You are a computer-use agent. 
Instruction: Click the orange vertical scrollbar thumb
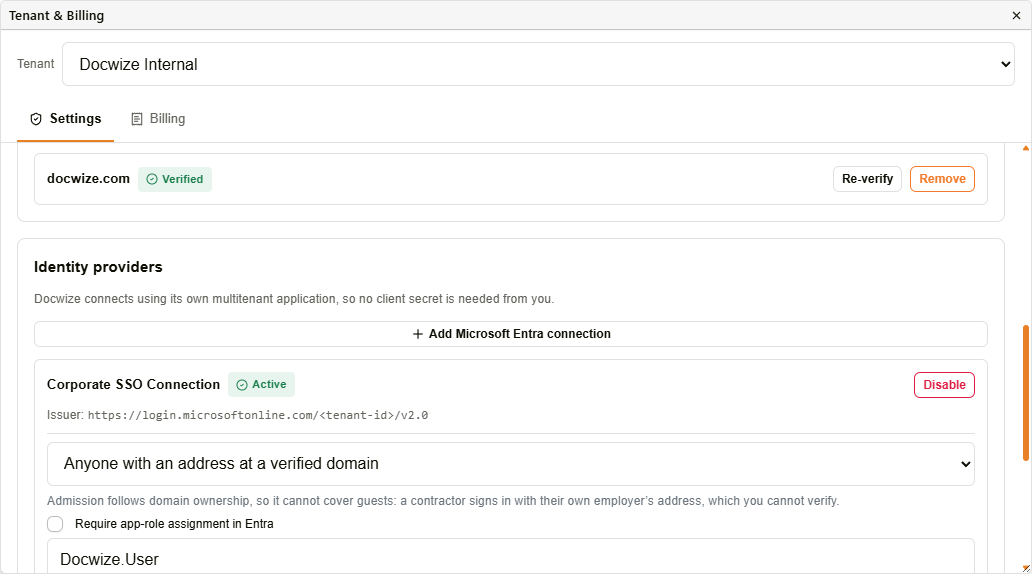[x=1025, y=393]
